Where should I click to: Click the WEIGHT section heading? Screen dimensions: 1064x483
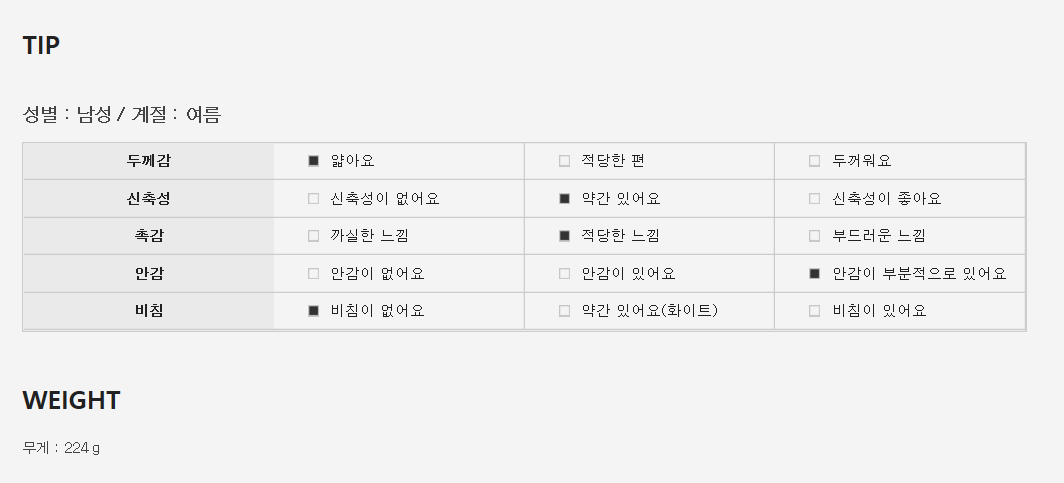71,400
